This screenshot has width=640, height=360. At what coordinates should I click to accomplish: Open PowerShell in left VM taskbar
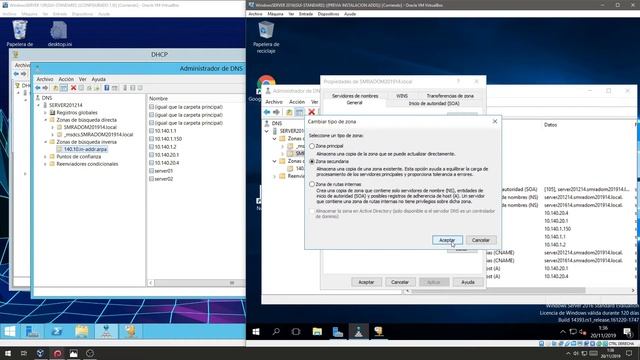(57, 331)
